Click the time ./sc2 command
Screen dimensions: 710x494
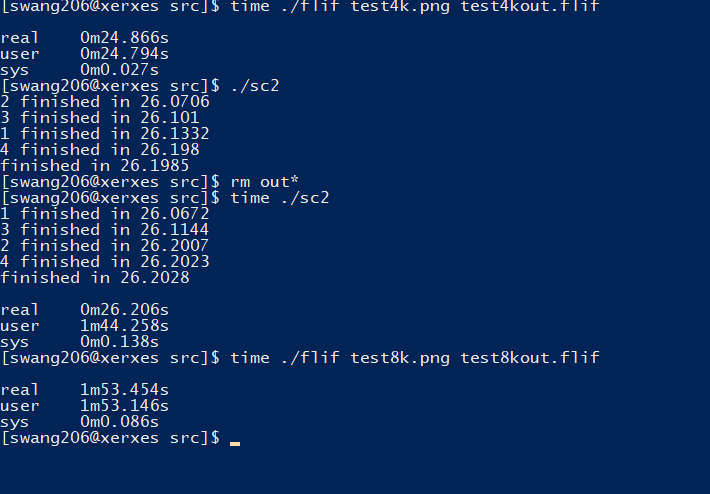(279, 198)
